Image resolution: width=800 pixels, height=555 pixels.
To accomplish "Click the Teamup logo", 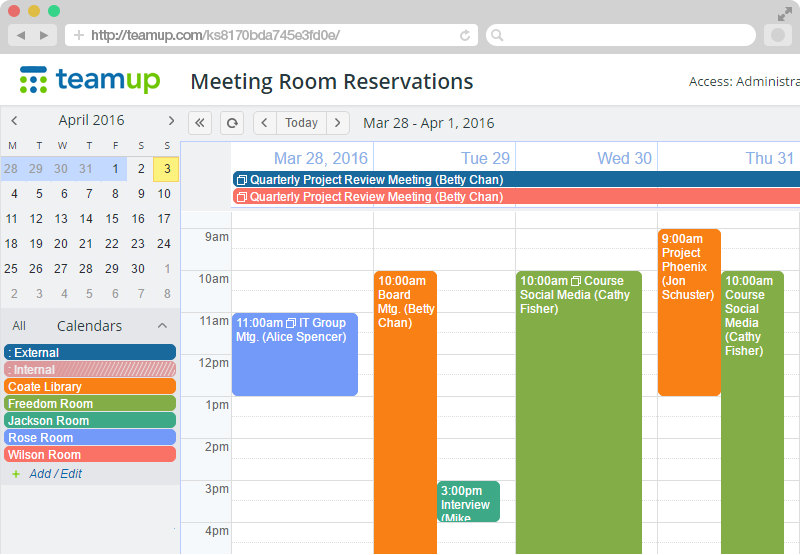I will [90, 80].
